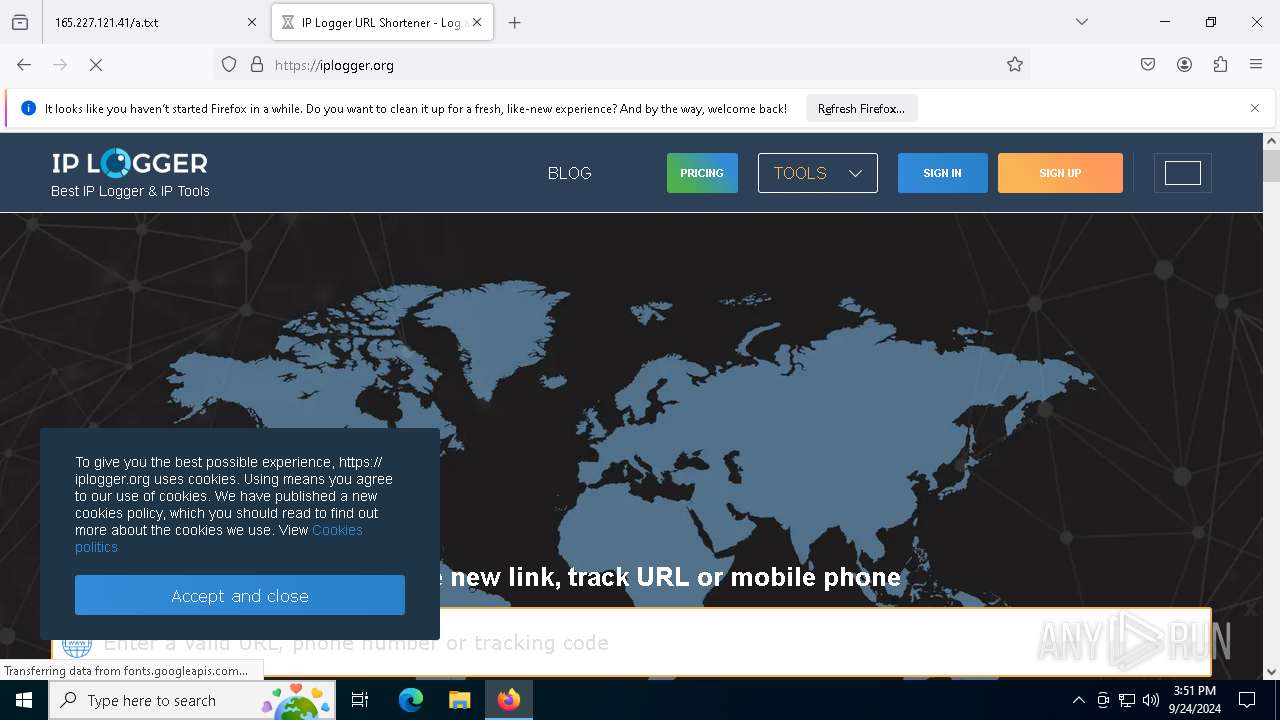
Task: Open Firefox recent browsing view icon
Action: pos(20,22)
